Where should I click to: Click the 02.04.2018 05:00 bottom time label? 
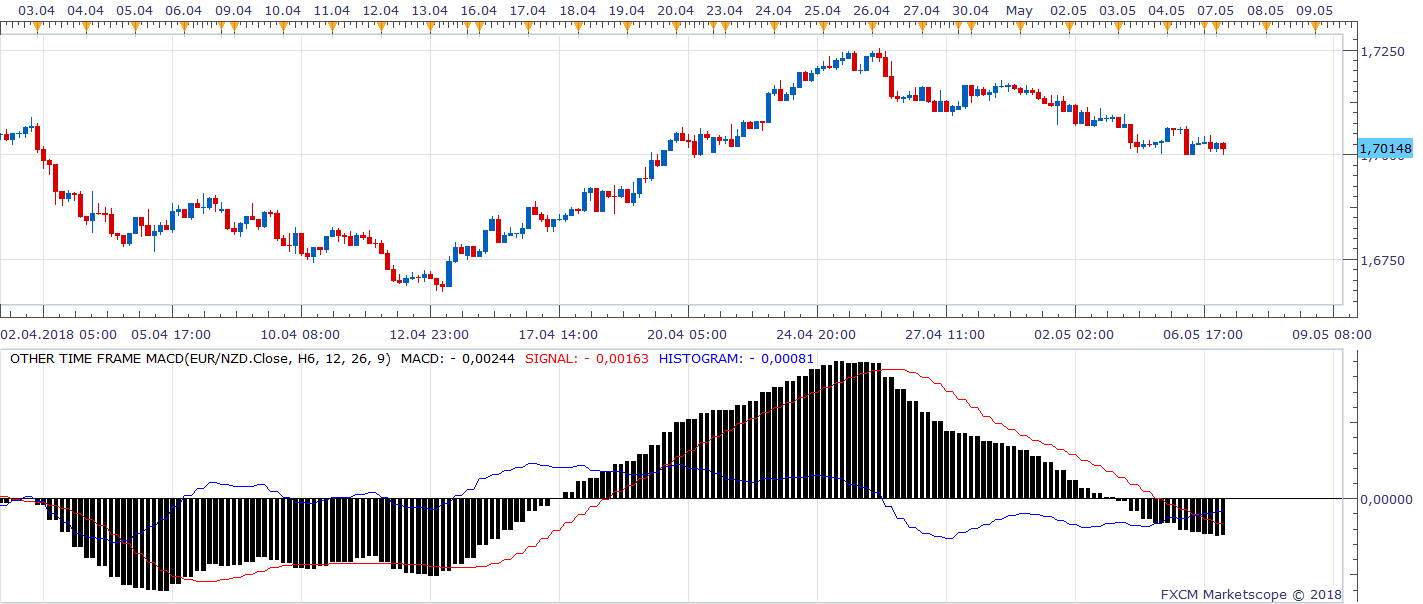coord(59,335)
